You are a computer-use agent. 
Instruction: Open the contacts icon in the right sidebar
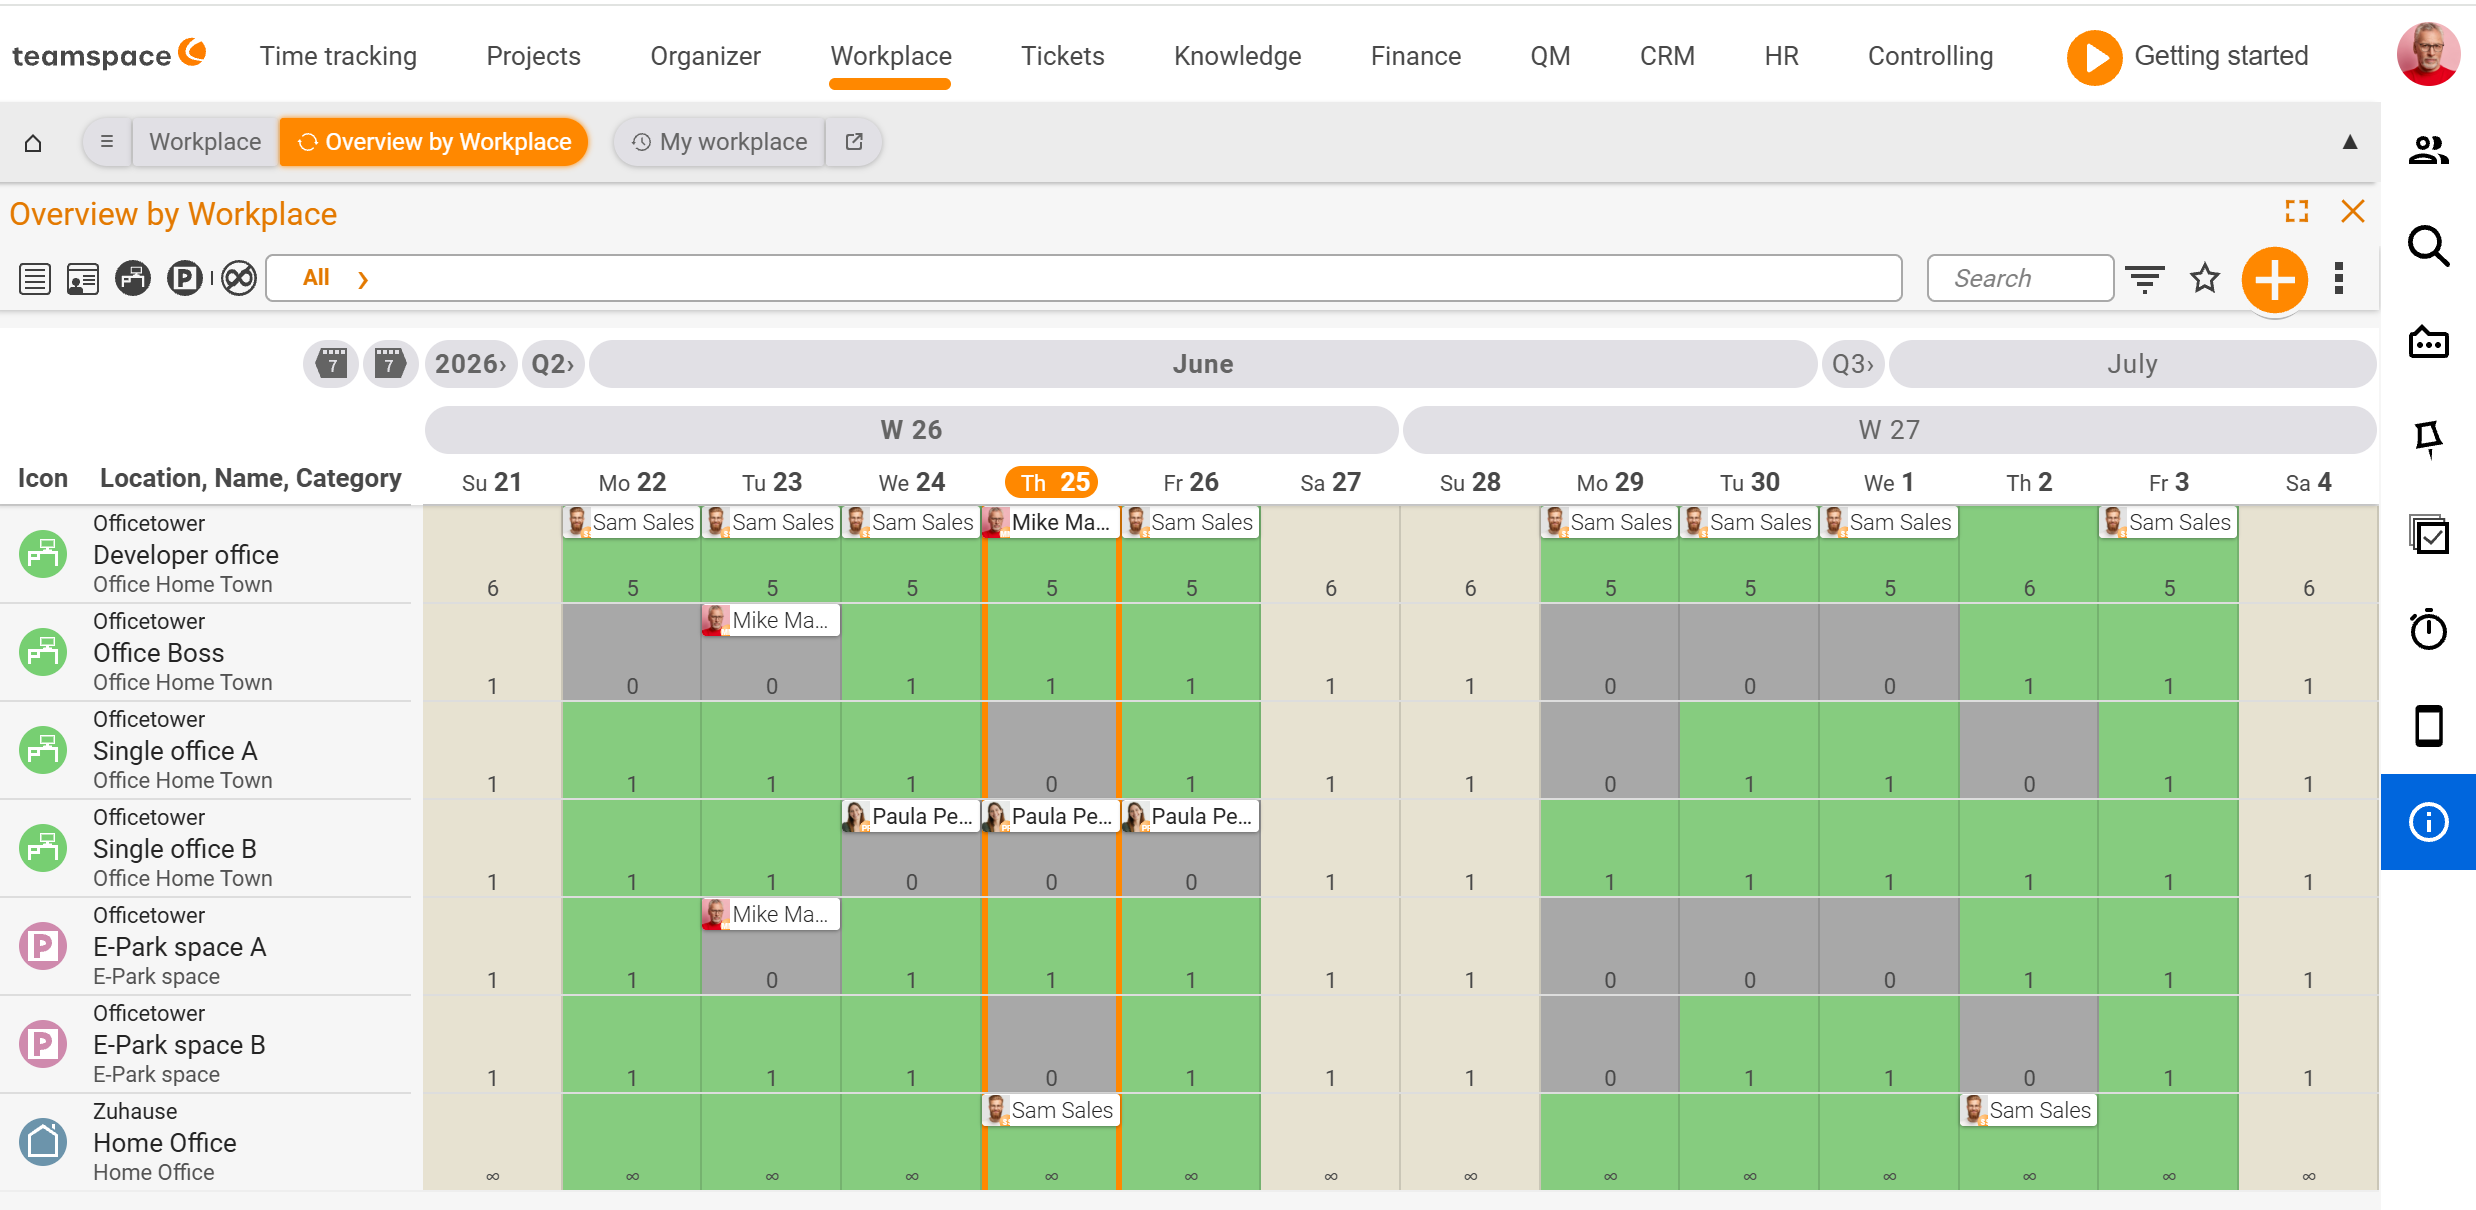coord(2427,150)
